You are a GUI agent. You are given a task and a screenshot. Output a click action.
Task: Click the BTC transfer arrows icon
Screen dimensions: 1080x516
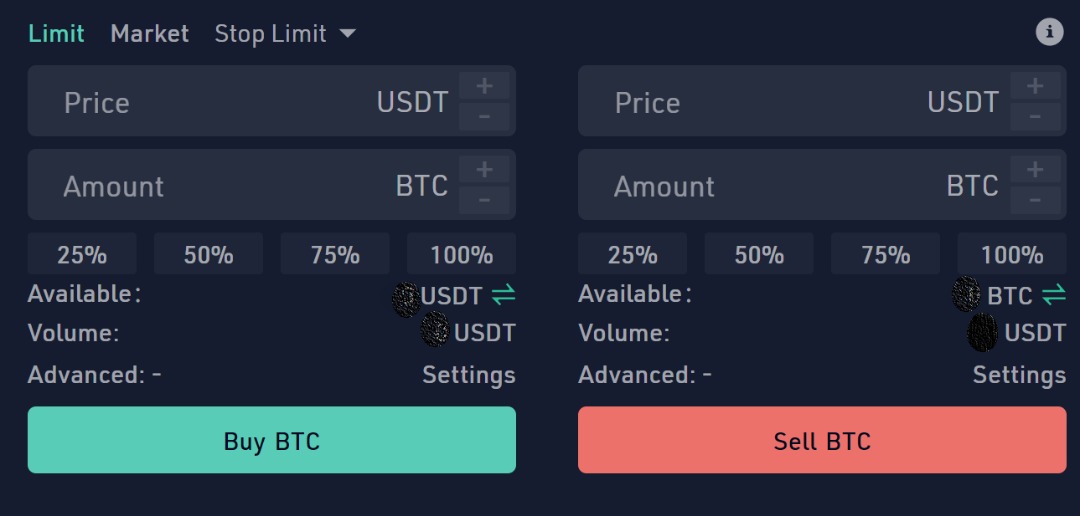point(1054,295)
